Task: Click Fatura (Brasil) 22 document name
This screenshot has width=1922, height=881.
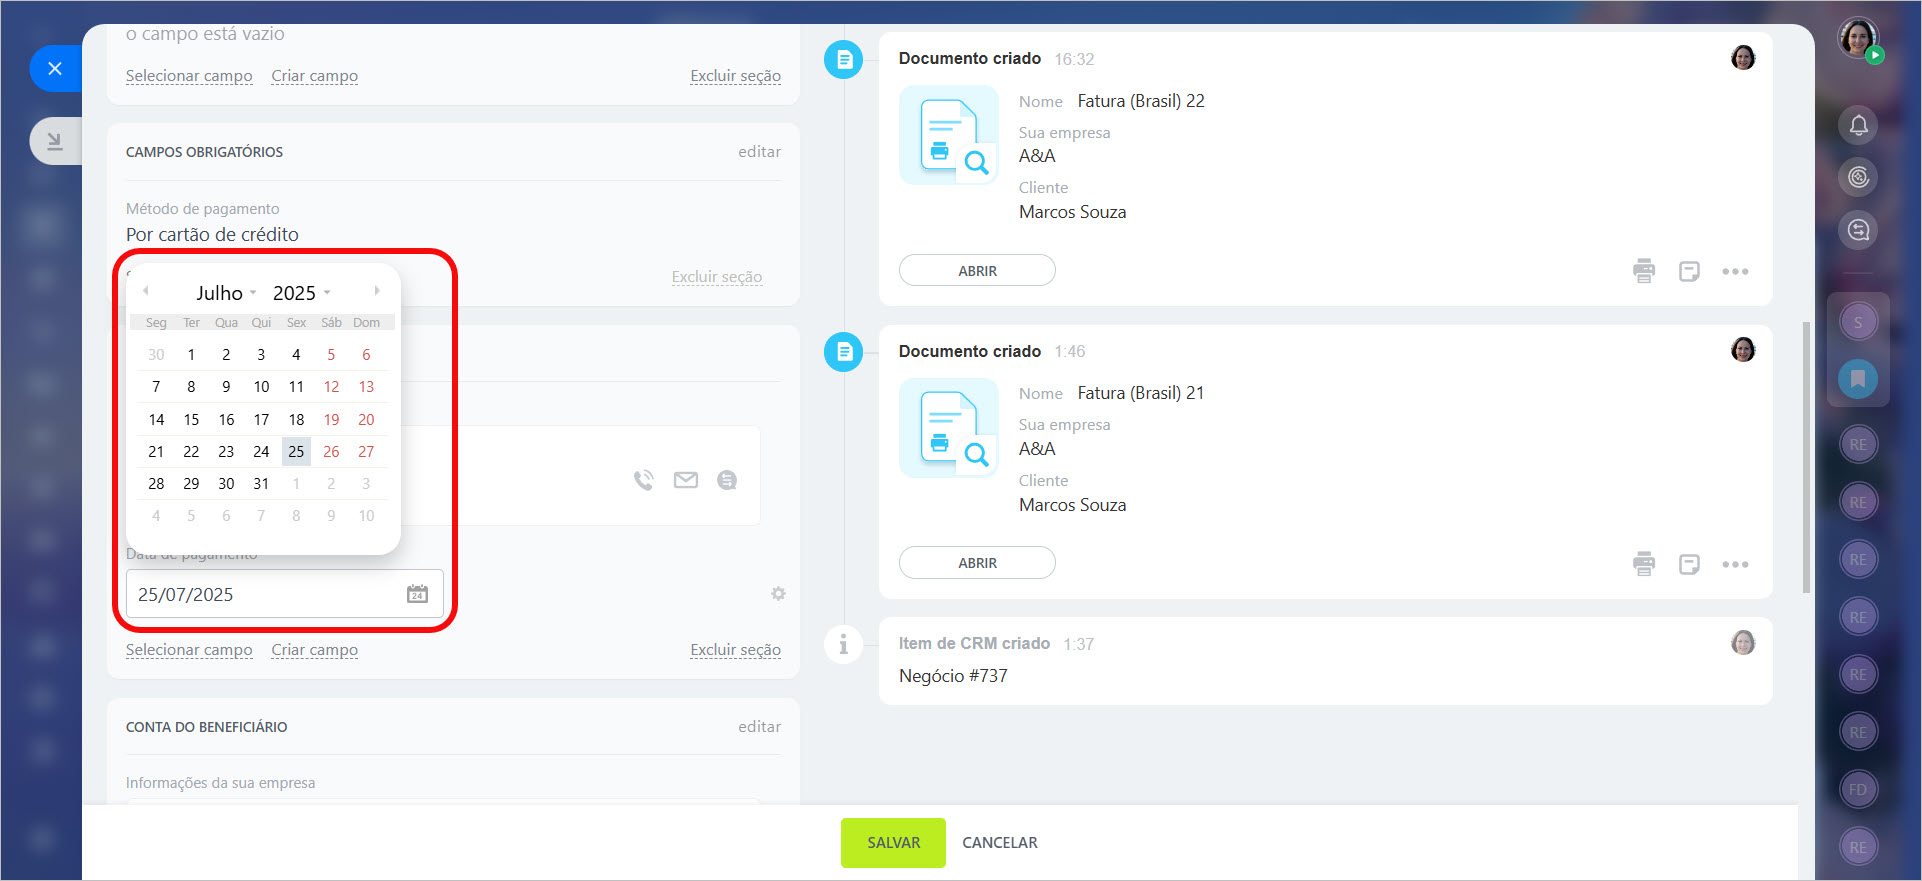Action: pos(1141,101)
